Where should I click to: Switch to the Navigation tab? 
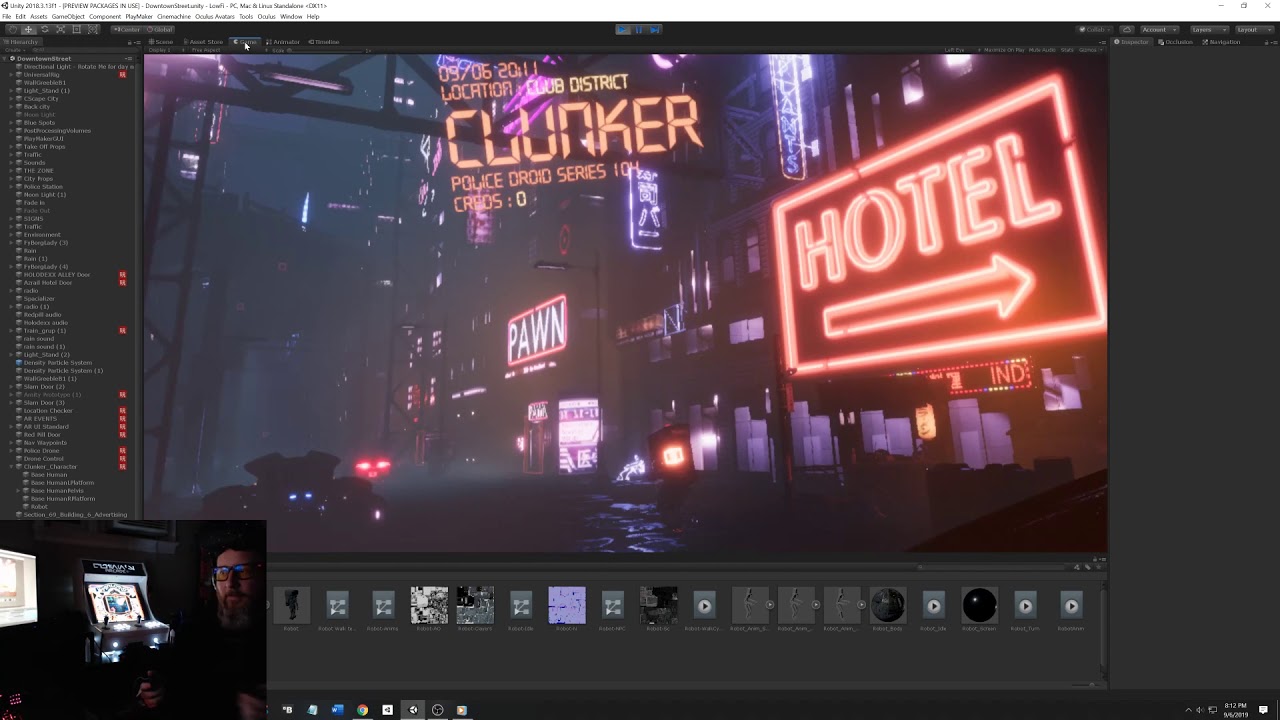pyautogui.click(x=1221, y=42)
